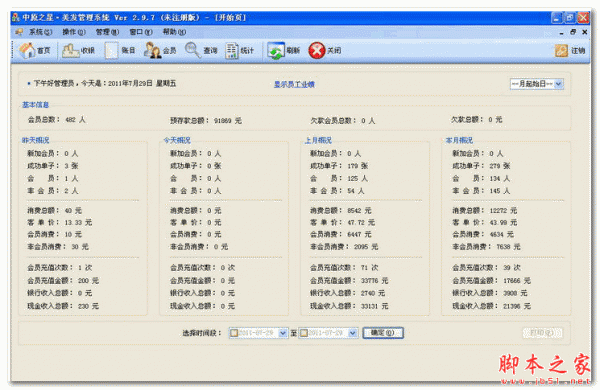Toggle the end date checkbox
The width and height of the screenshot is (600, 390).
303,333
